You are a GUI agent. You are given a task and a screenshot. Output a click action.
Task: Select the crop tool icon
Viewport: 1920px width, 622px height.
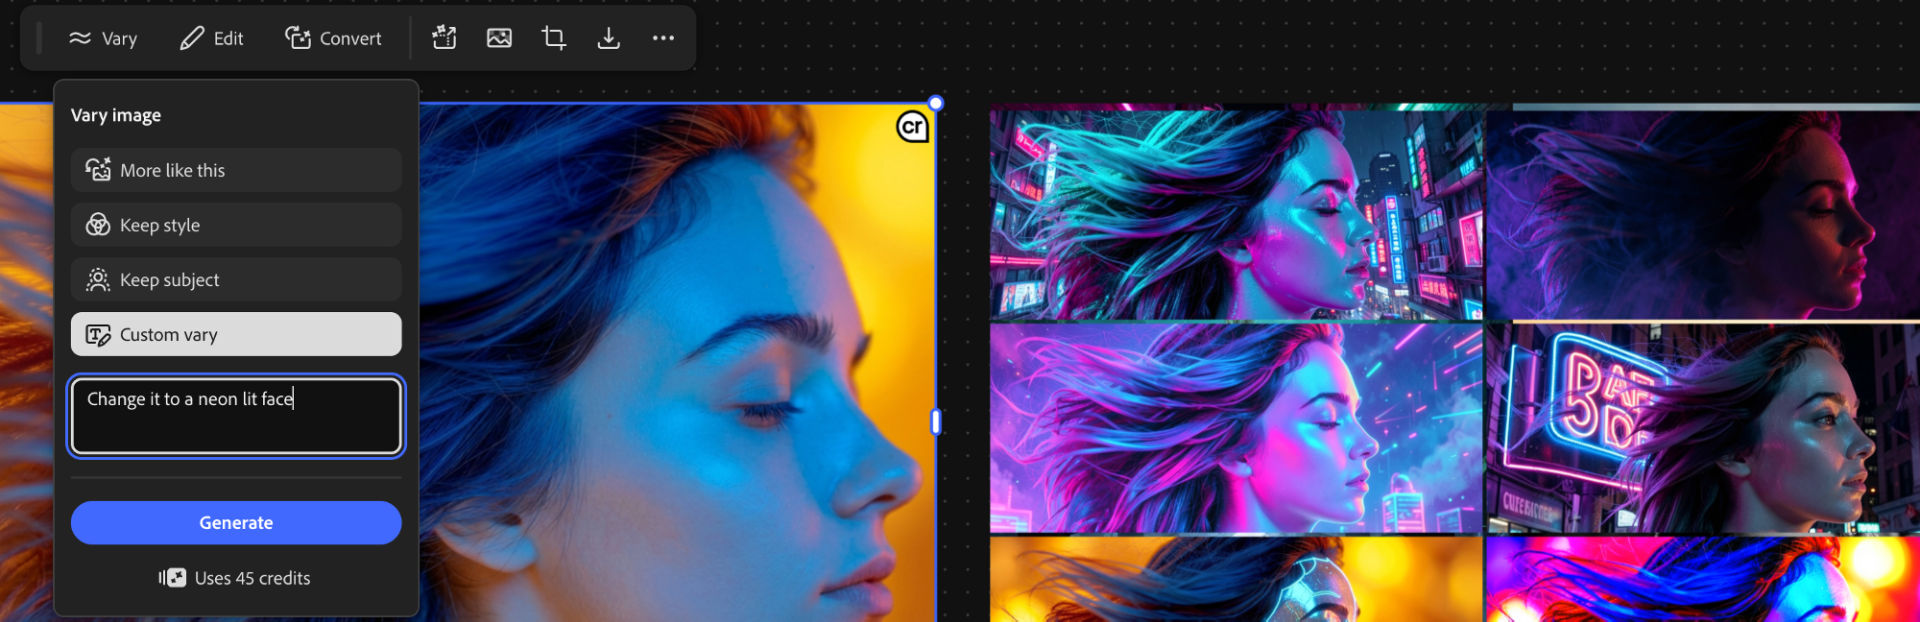pos(553,38)
